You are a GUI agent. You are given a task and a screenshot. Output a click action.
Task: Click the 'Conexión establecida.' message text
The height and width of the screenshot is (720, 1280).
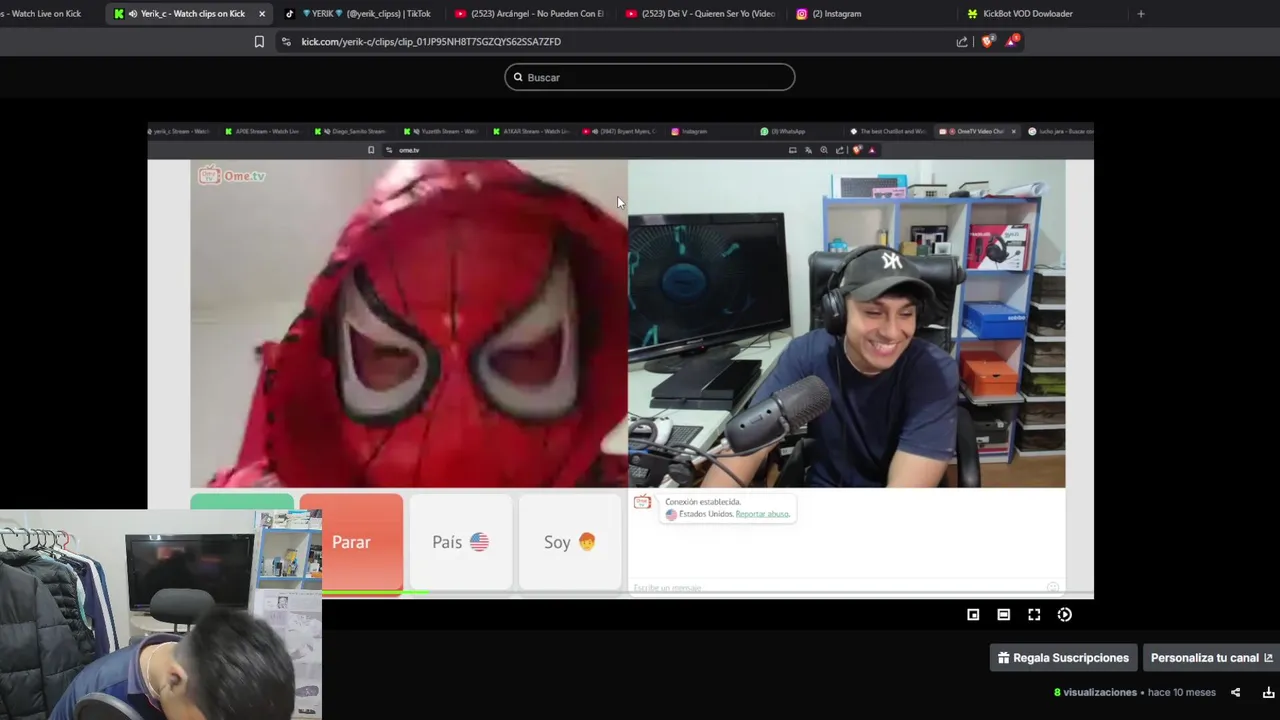tap(703, 502)
